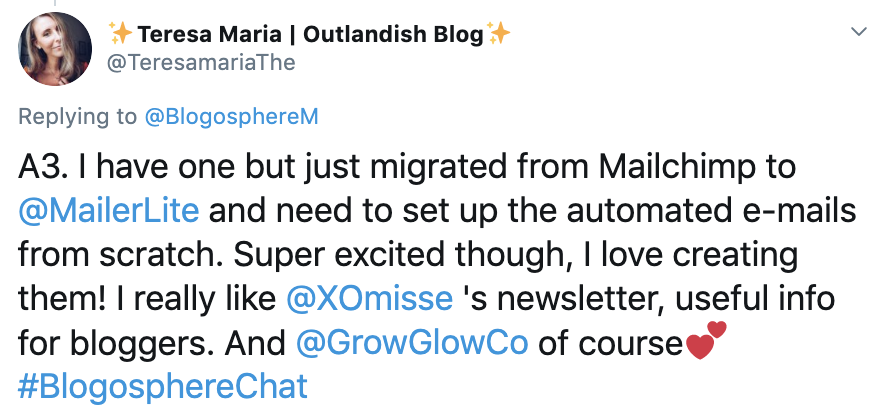
Task: Visit the @TeresamariaThe handle
Action: tap(203, 62)
